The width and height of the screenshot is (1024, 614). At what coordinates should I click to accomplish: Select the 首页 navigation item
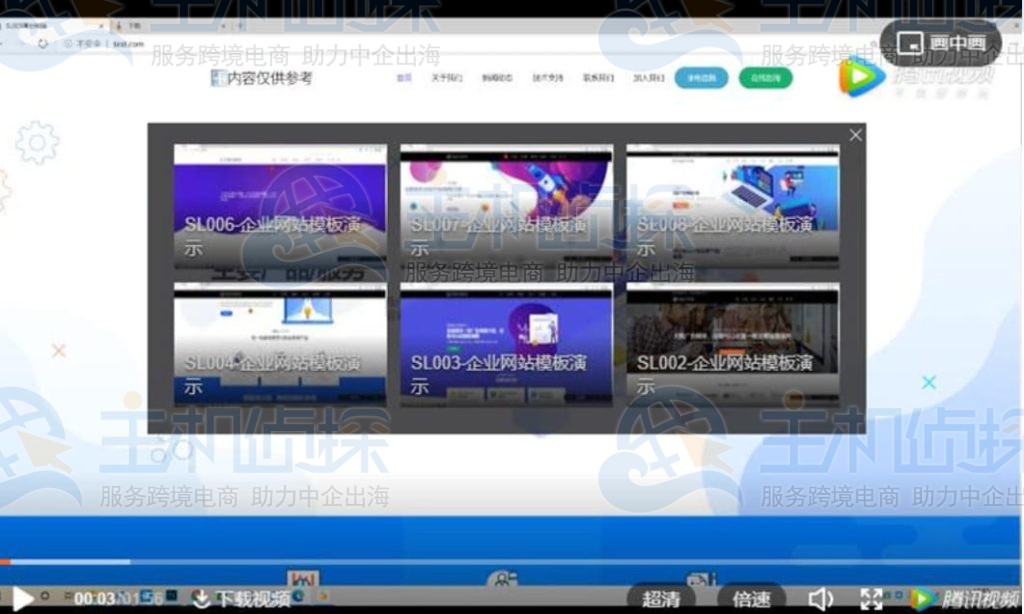pos(403,77)
